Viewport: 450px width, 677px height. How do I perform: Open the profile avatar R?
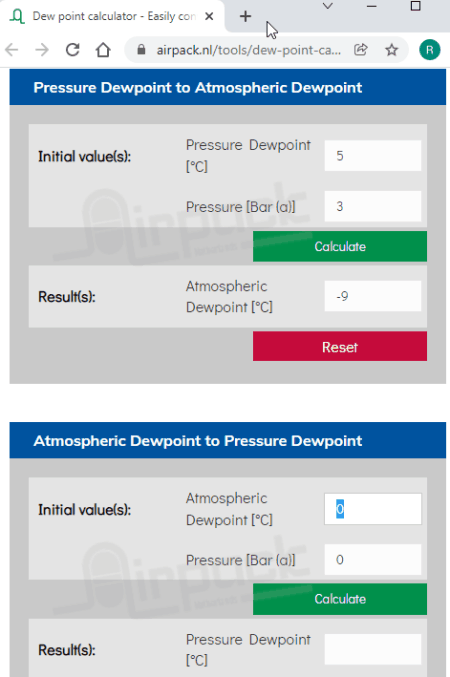pos(429,50)
